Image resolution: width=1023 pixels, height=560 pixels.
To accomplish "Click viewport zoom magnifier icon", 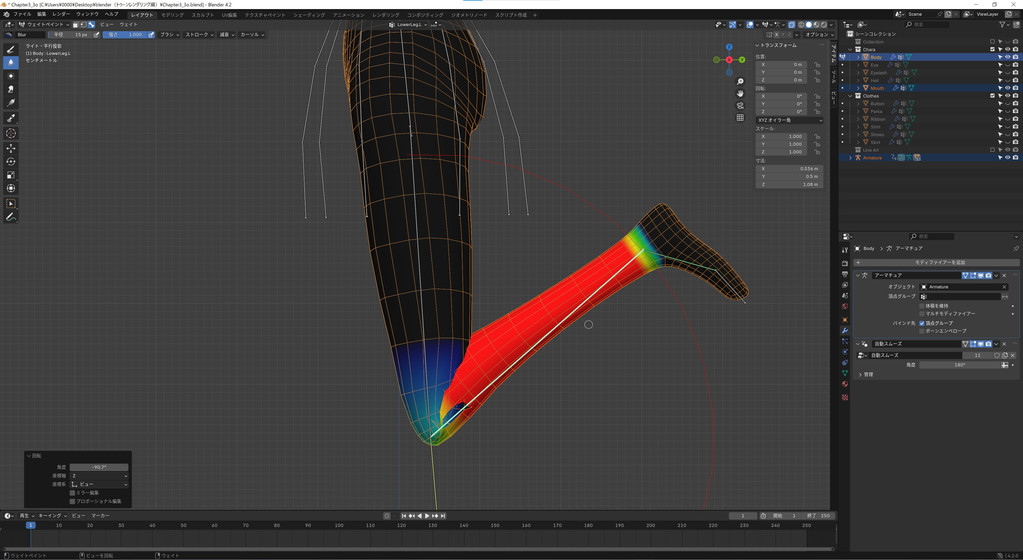I will (x=740, y=82).
